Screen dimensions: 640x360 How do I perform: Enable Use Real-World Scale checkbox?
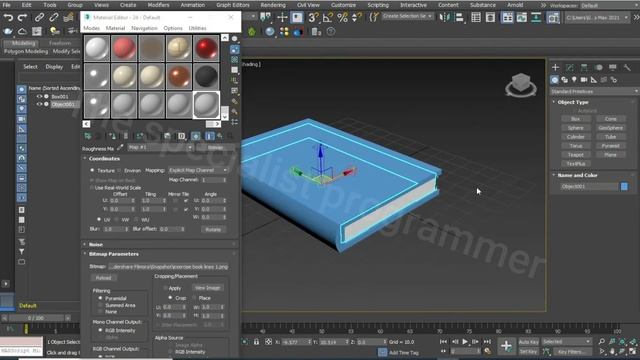coord(92,188)
